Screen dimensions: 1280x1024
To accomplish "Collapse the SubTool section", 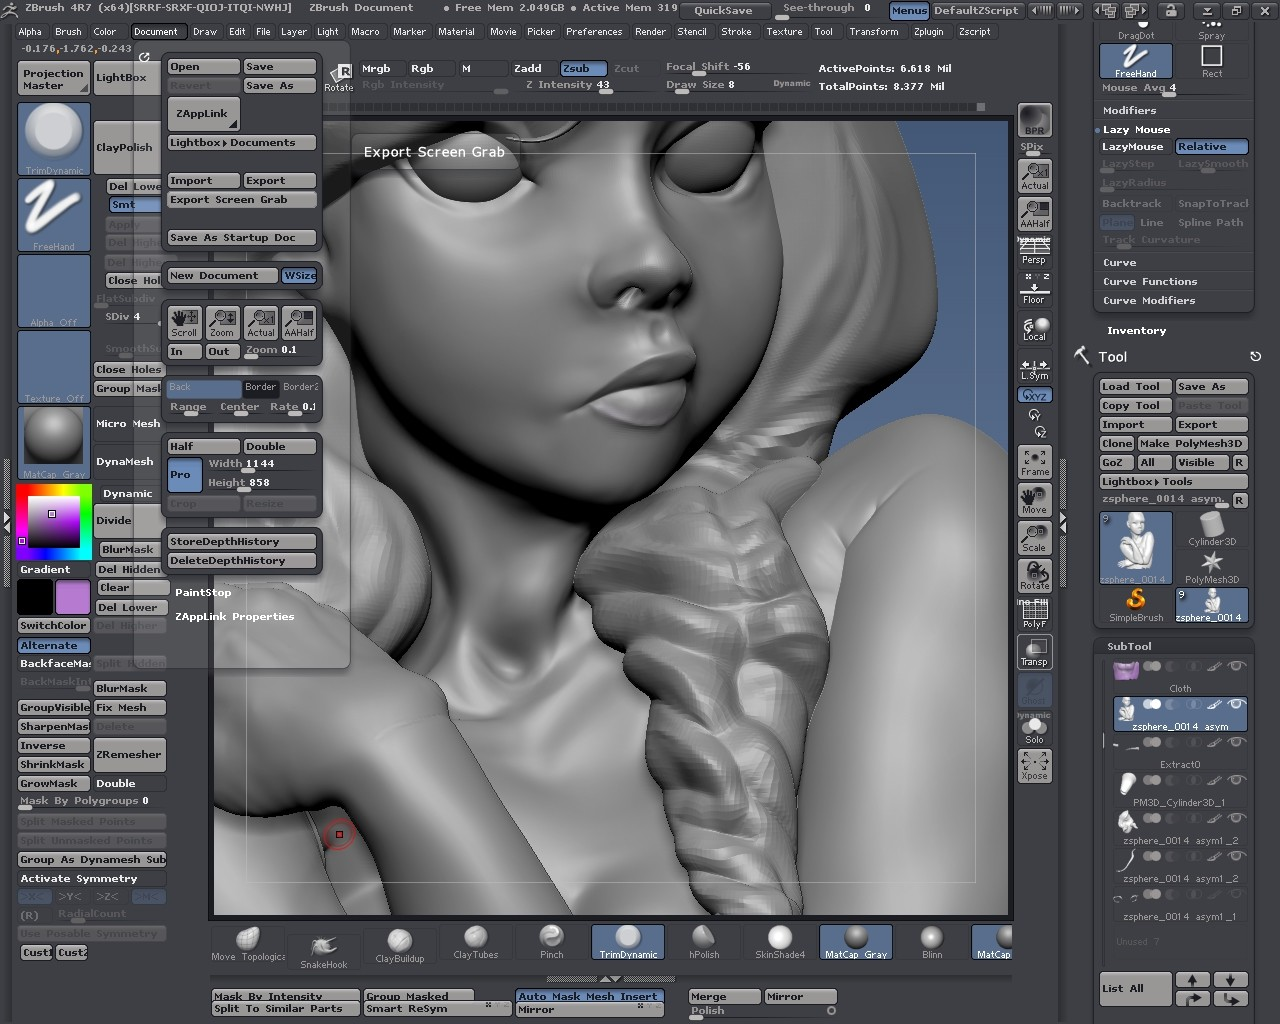I will (x=1129, y=647).
